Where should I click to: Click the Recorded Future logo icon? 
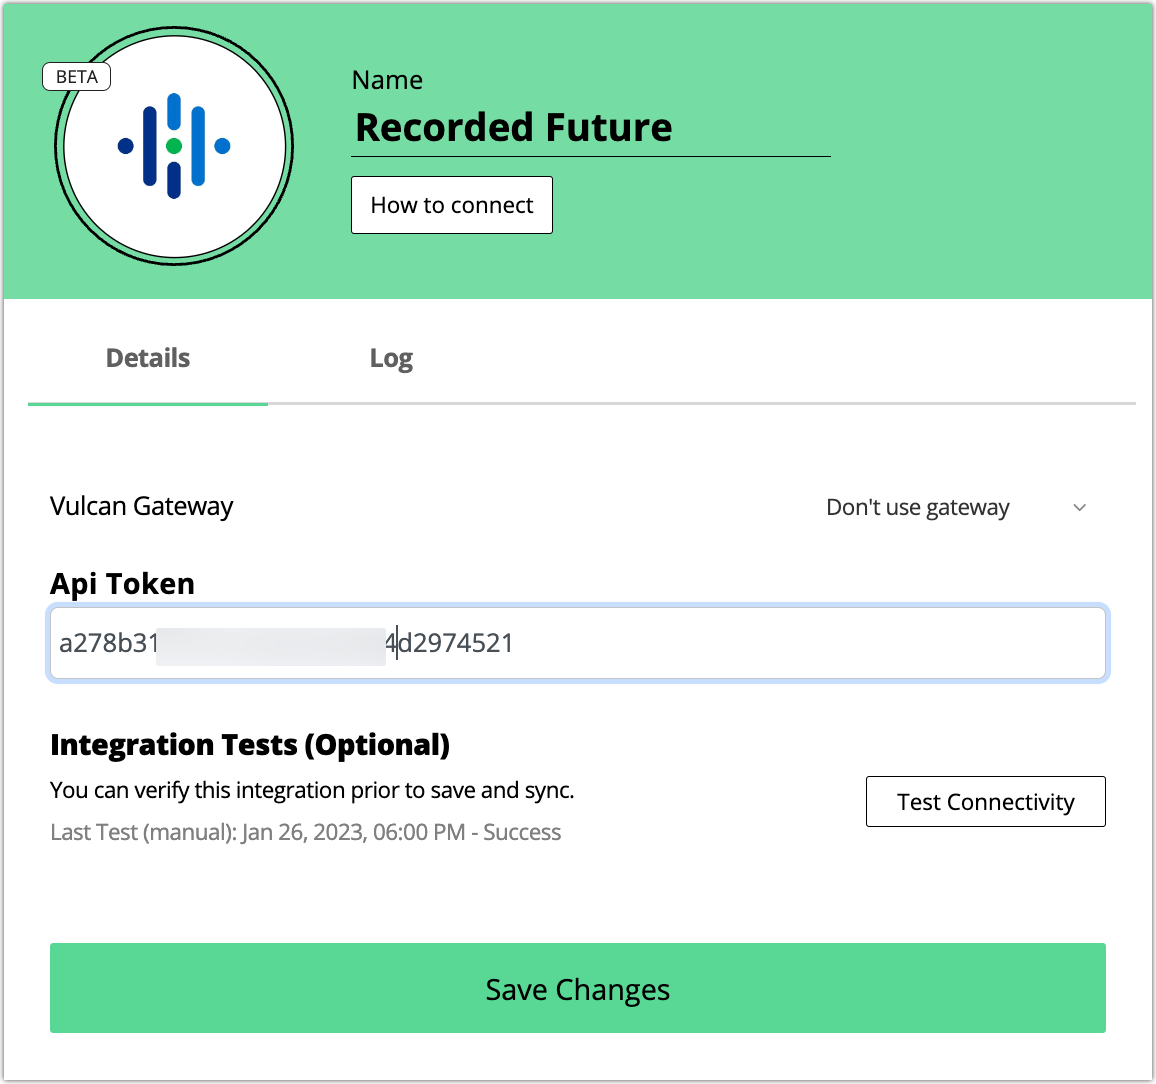coord(174,146)
